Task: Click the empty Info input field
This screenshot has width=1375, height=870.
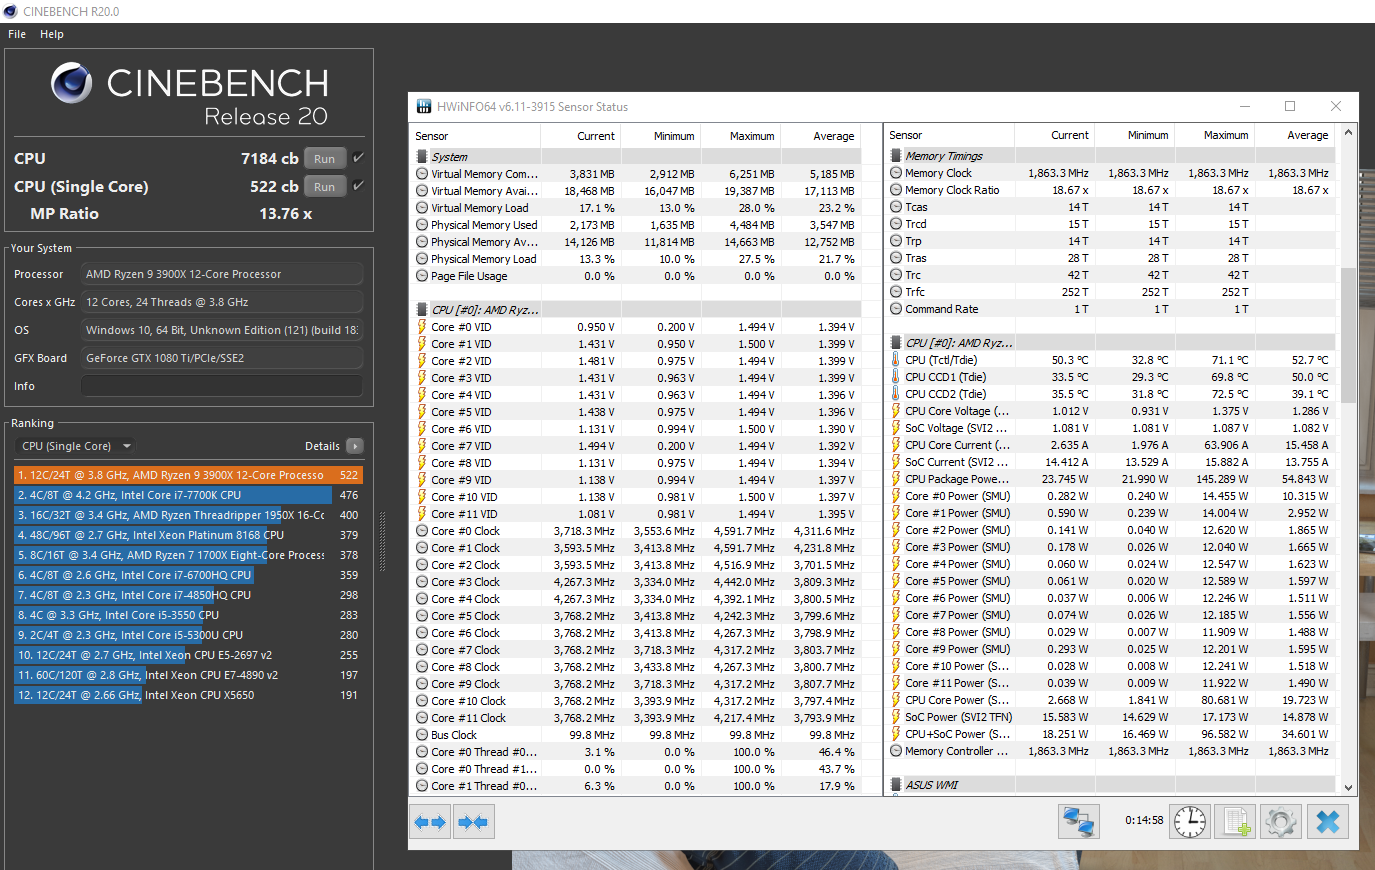Action: (x=222, y=386)
